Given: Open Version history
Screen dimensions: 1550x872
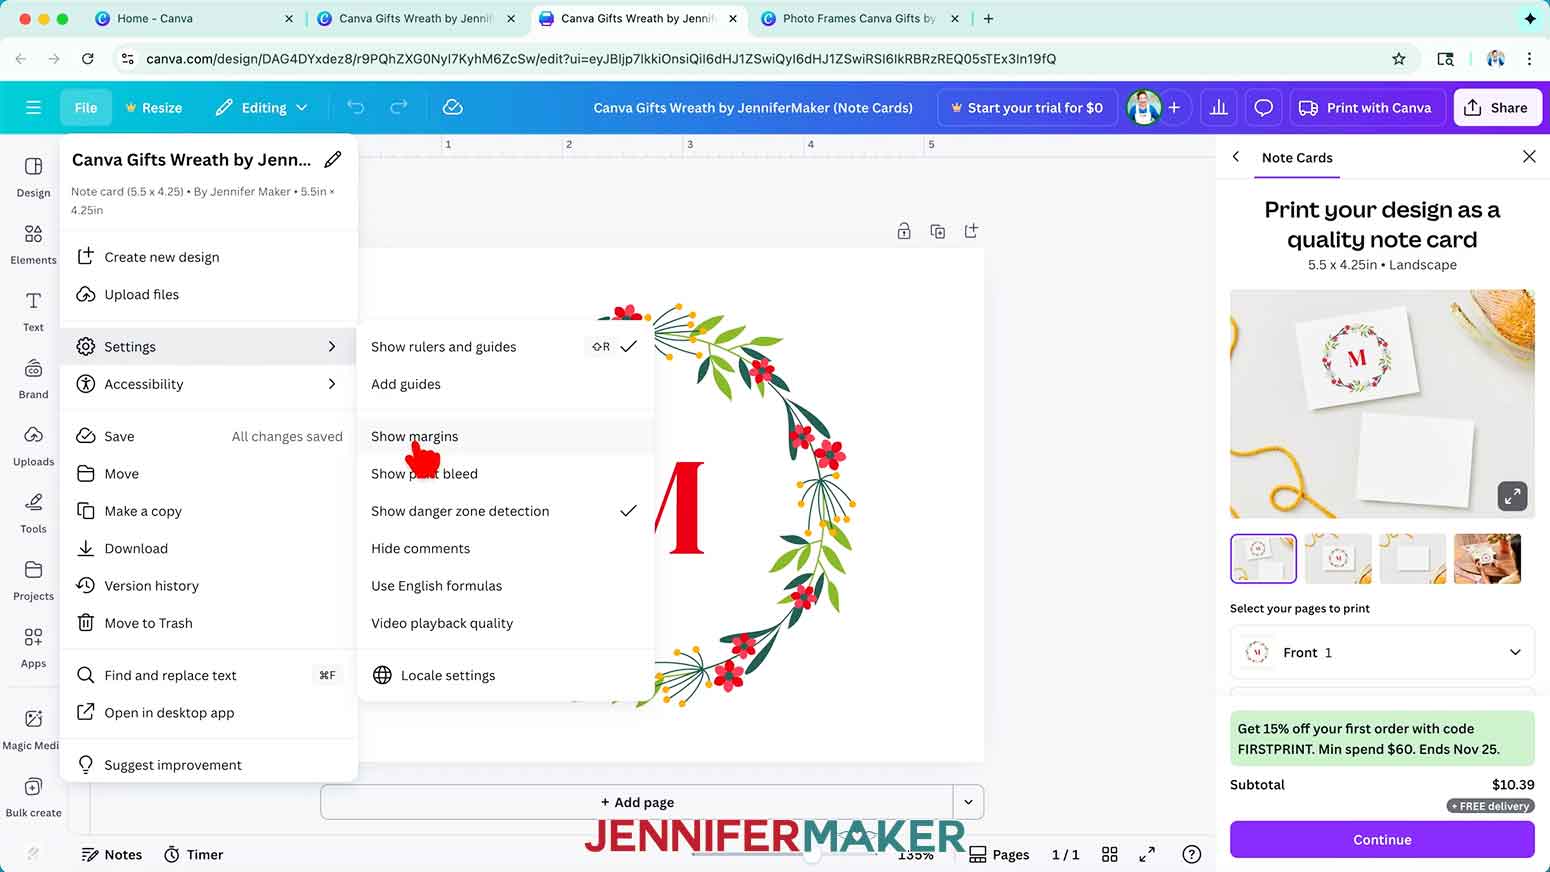Looking at the screenshot, I should click(208, 586).
